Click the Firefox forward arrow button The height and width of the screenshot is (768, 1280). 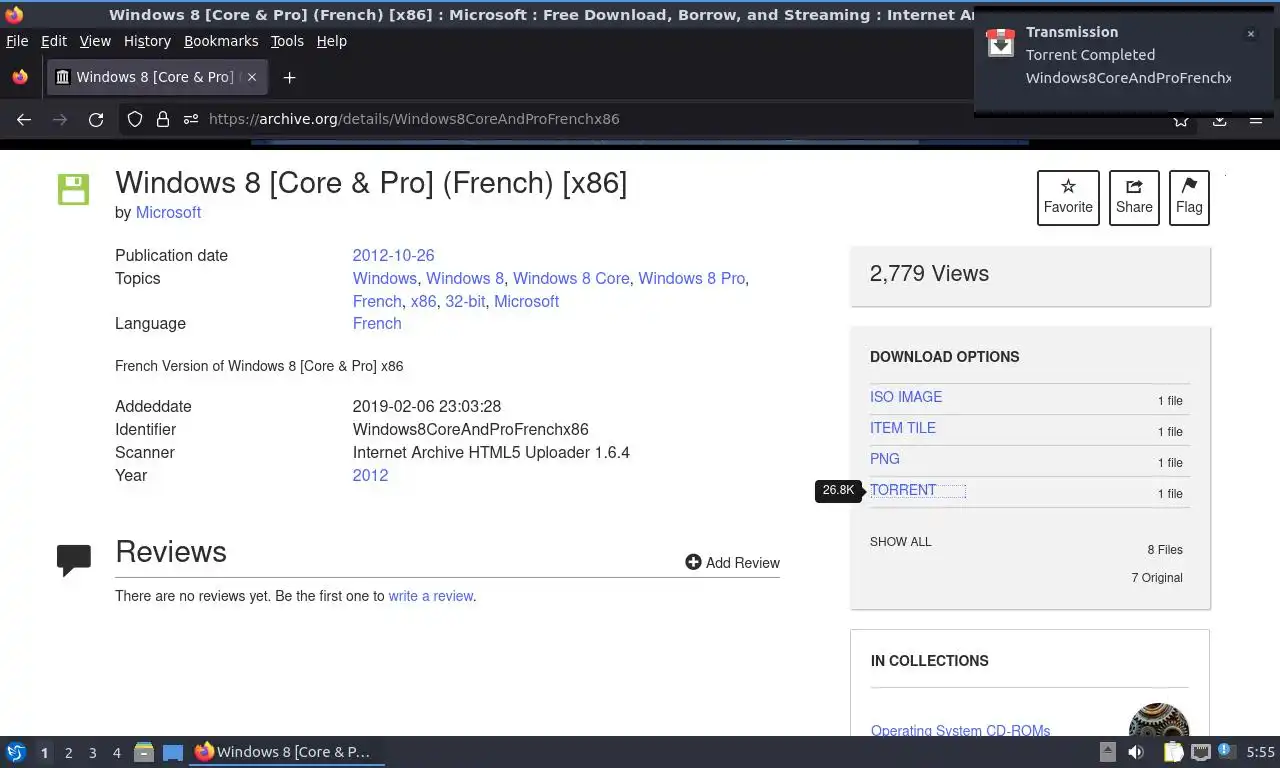(x=60, y=119)
